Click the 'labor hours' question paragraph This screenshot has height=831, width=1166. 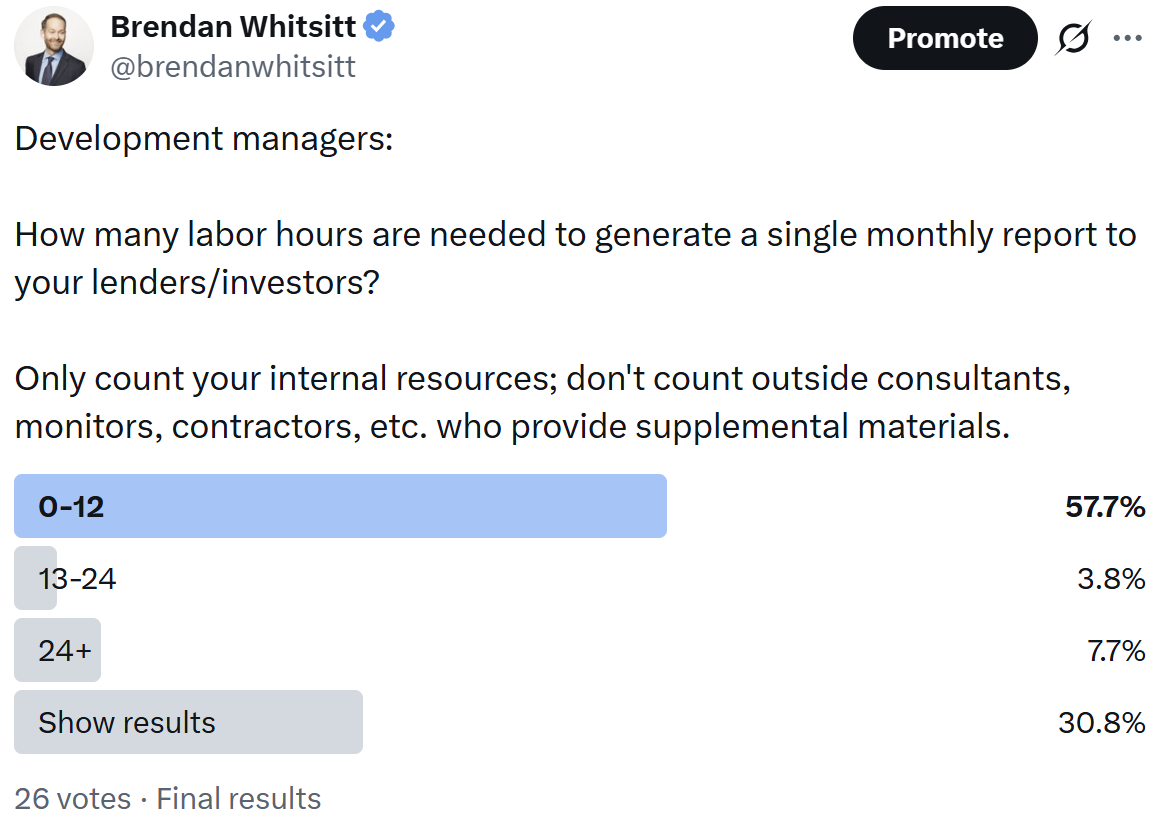click(576, 259)
